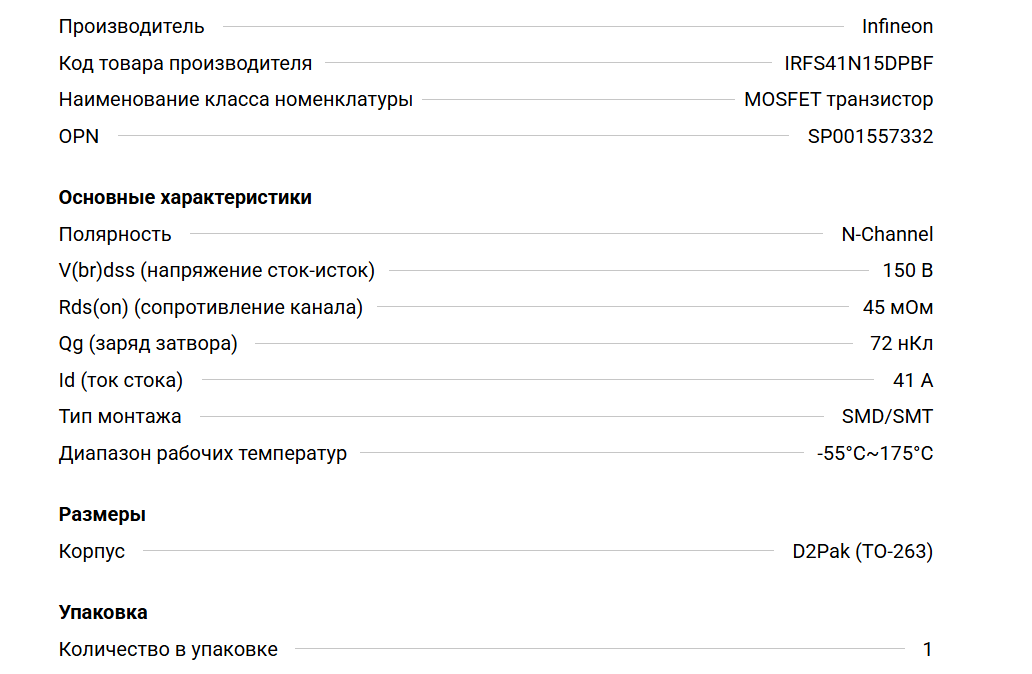Click the SMD/SMT mounting type value
Viewport: 1032px width, 674px height.
[887, 417]
